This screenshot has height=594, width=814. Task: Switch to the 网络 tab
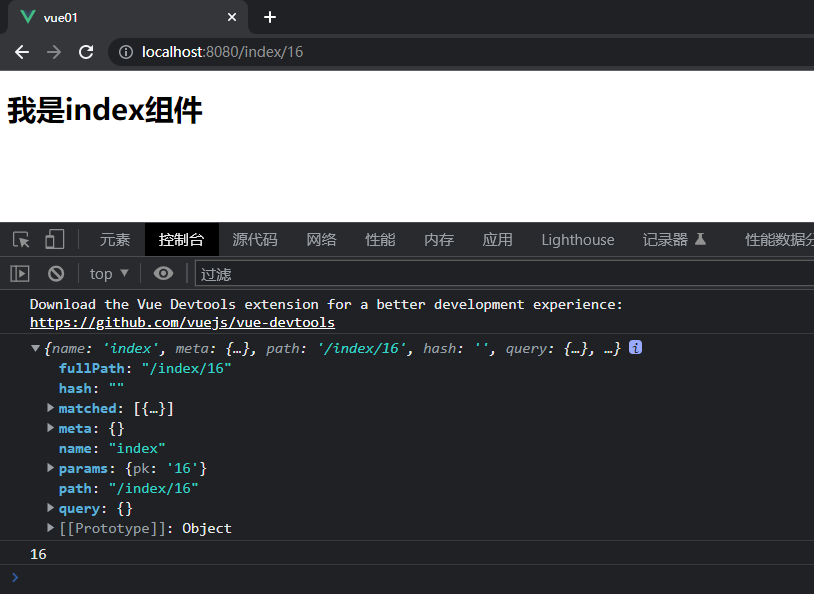(x=321, y=240)
